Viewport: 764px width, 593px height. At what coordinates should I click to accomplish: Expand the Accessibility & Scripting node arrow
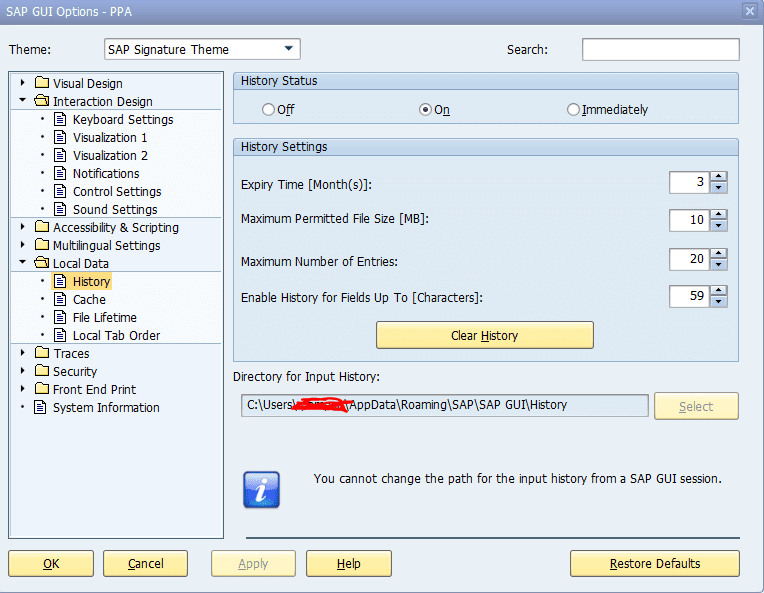[x=22, y=227]
